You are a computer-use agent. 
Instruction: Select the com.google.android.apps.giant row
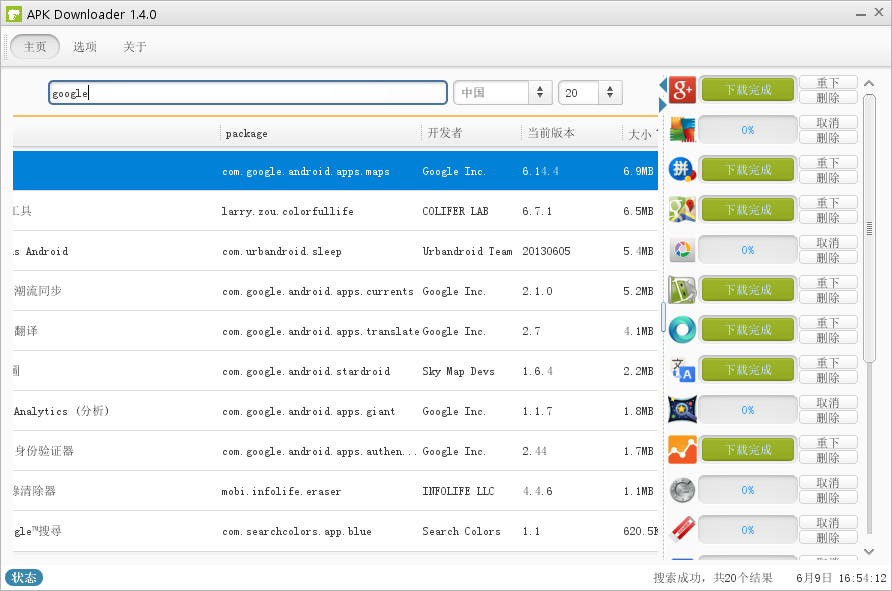coord(335,411)
